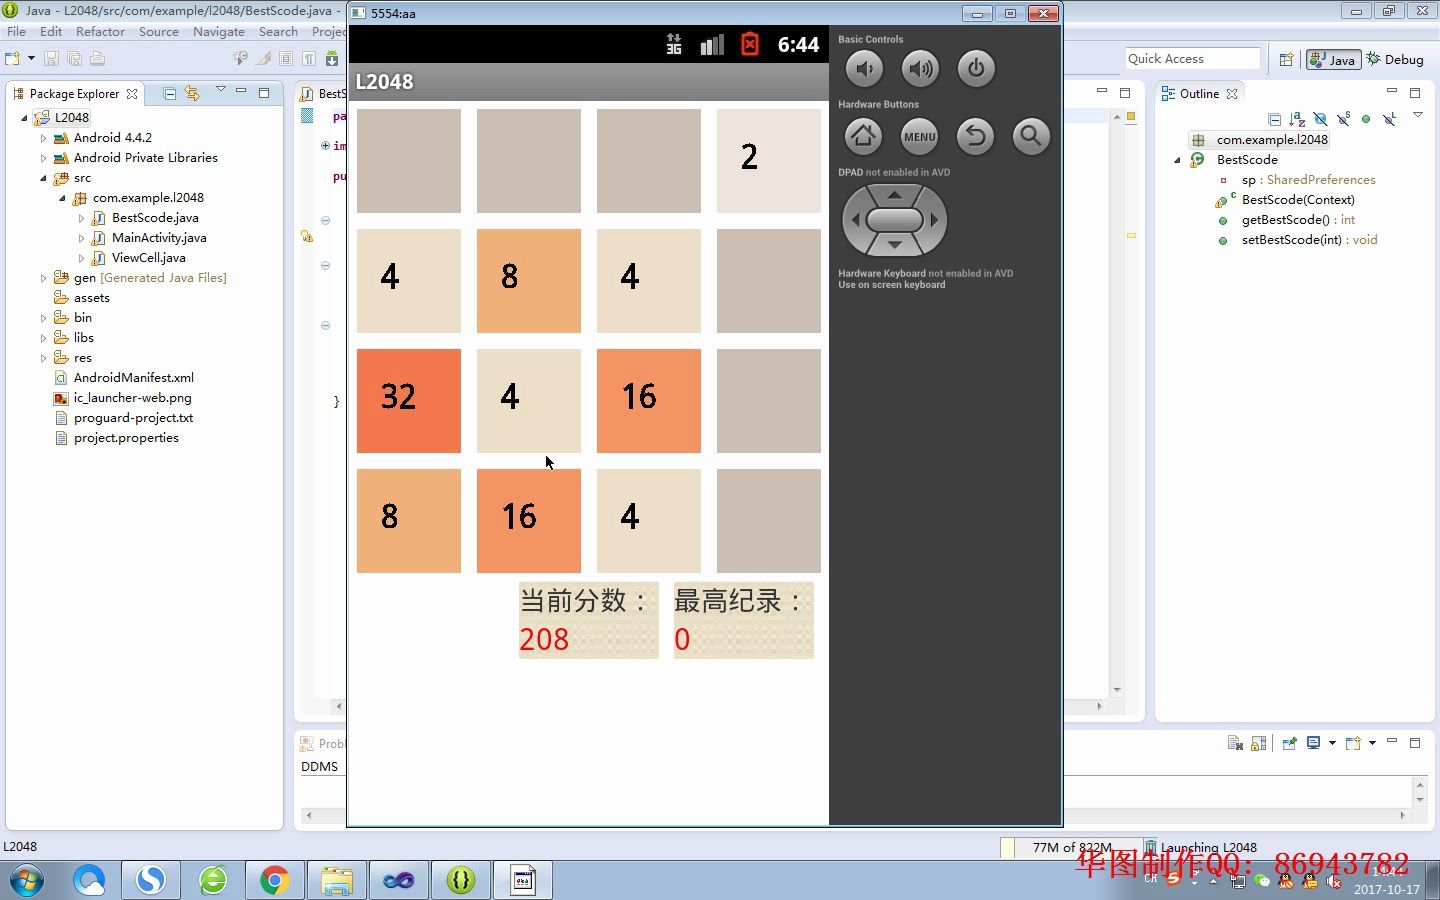Open the file explorer taskbar icon
Viewport: 1440px width, 900px height.
(337, 880)
